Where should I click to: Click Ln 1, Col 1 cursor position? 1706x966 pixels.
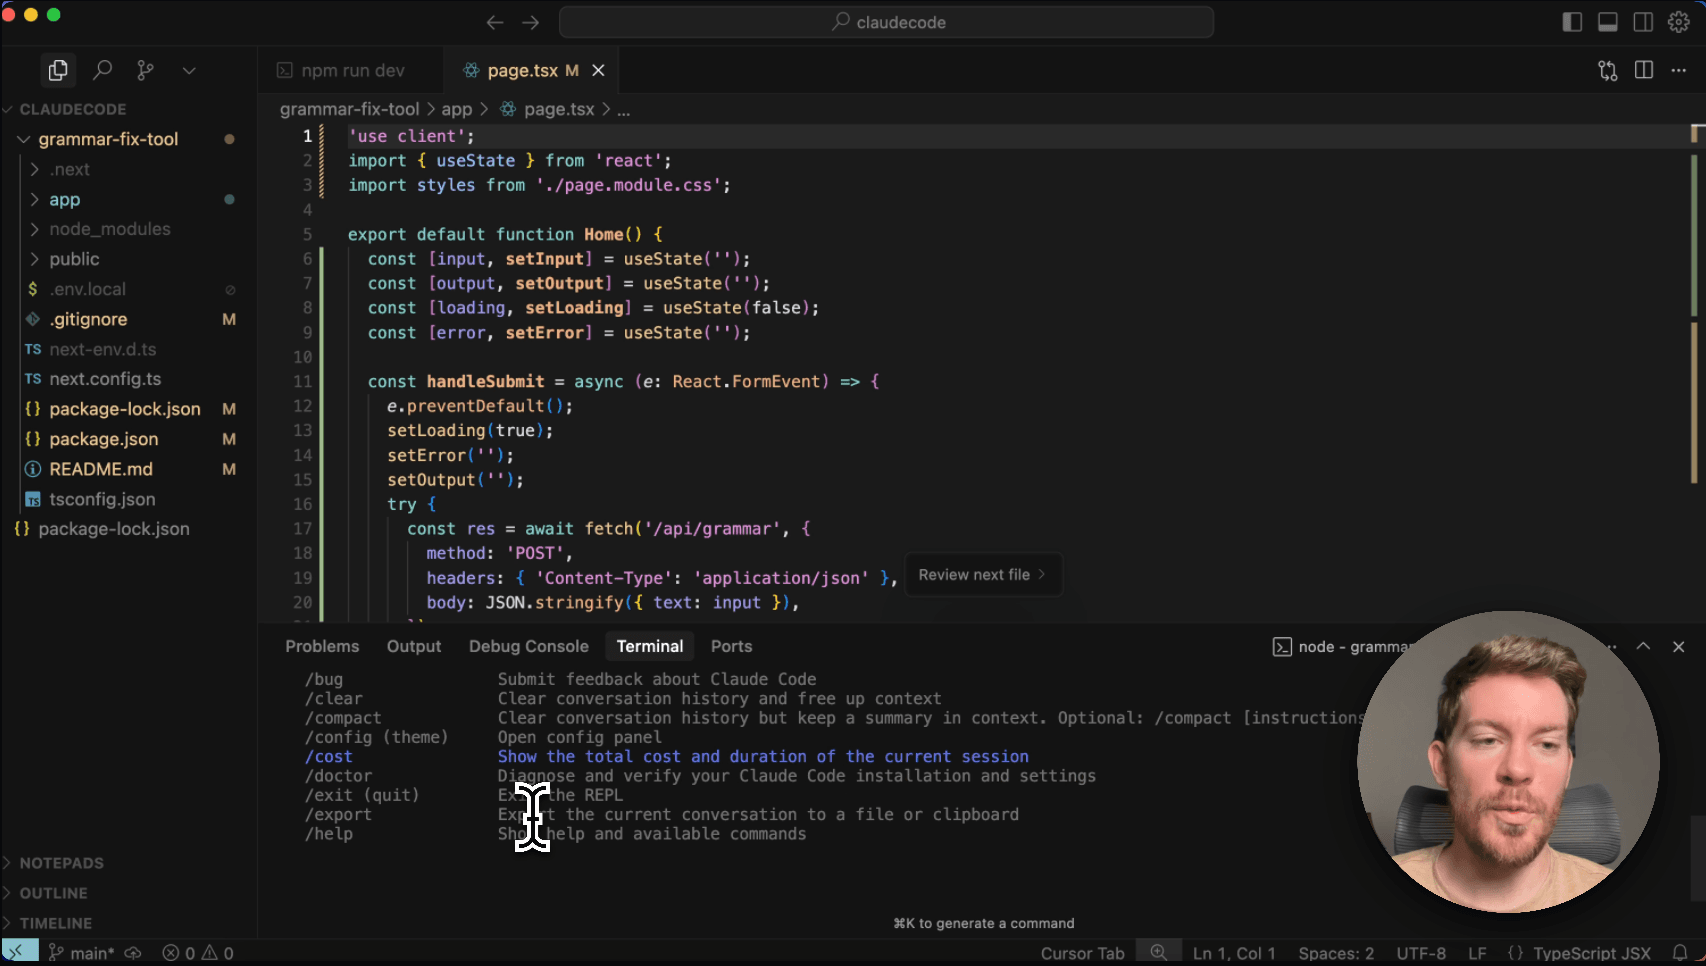point(1234,953)
